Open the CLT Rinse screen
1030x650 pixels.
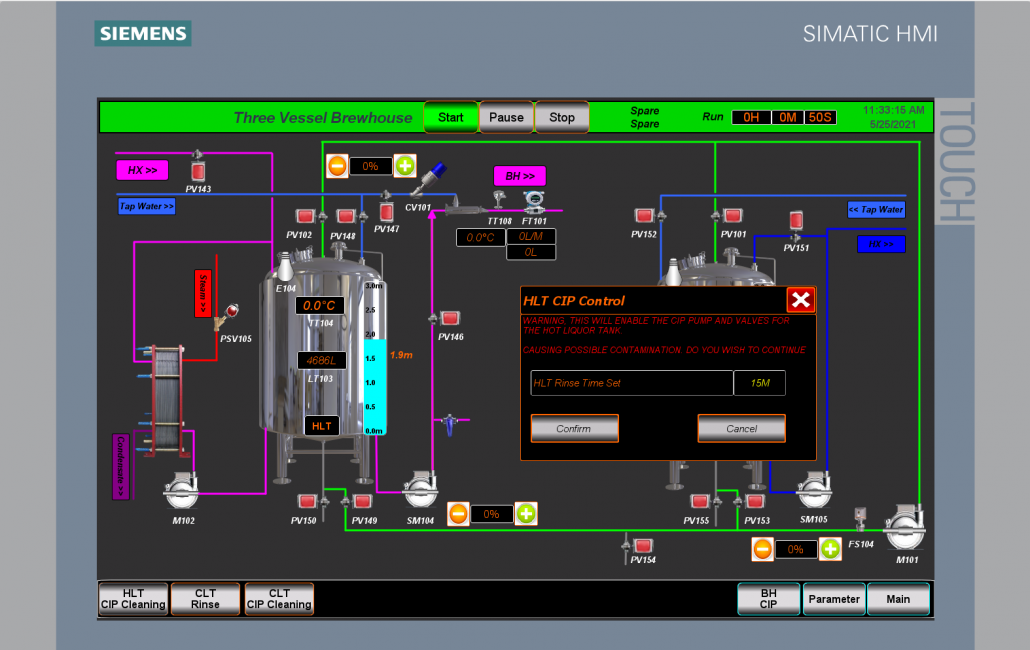tap(206, 599)
